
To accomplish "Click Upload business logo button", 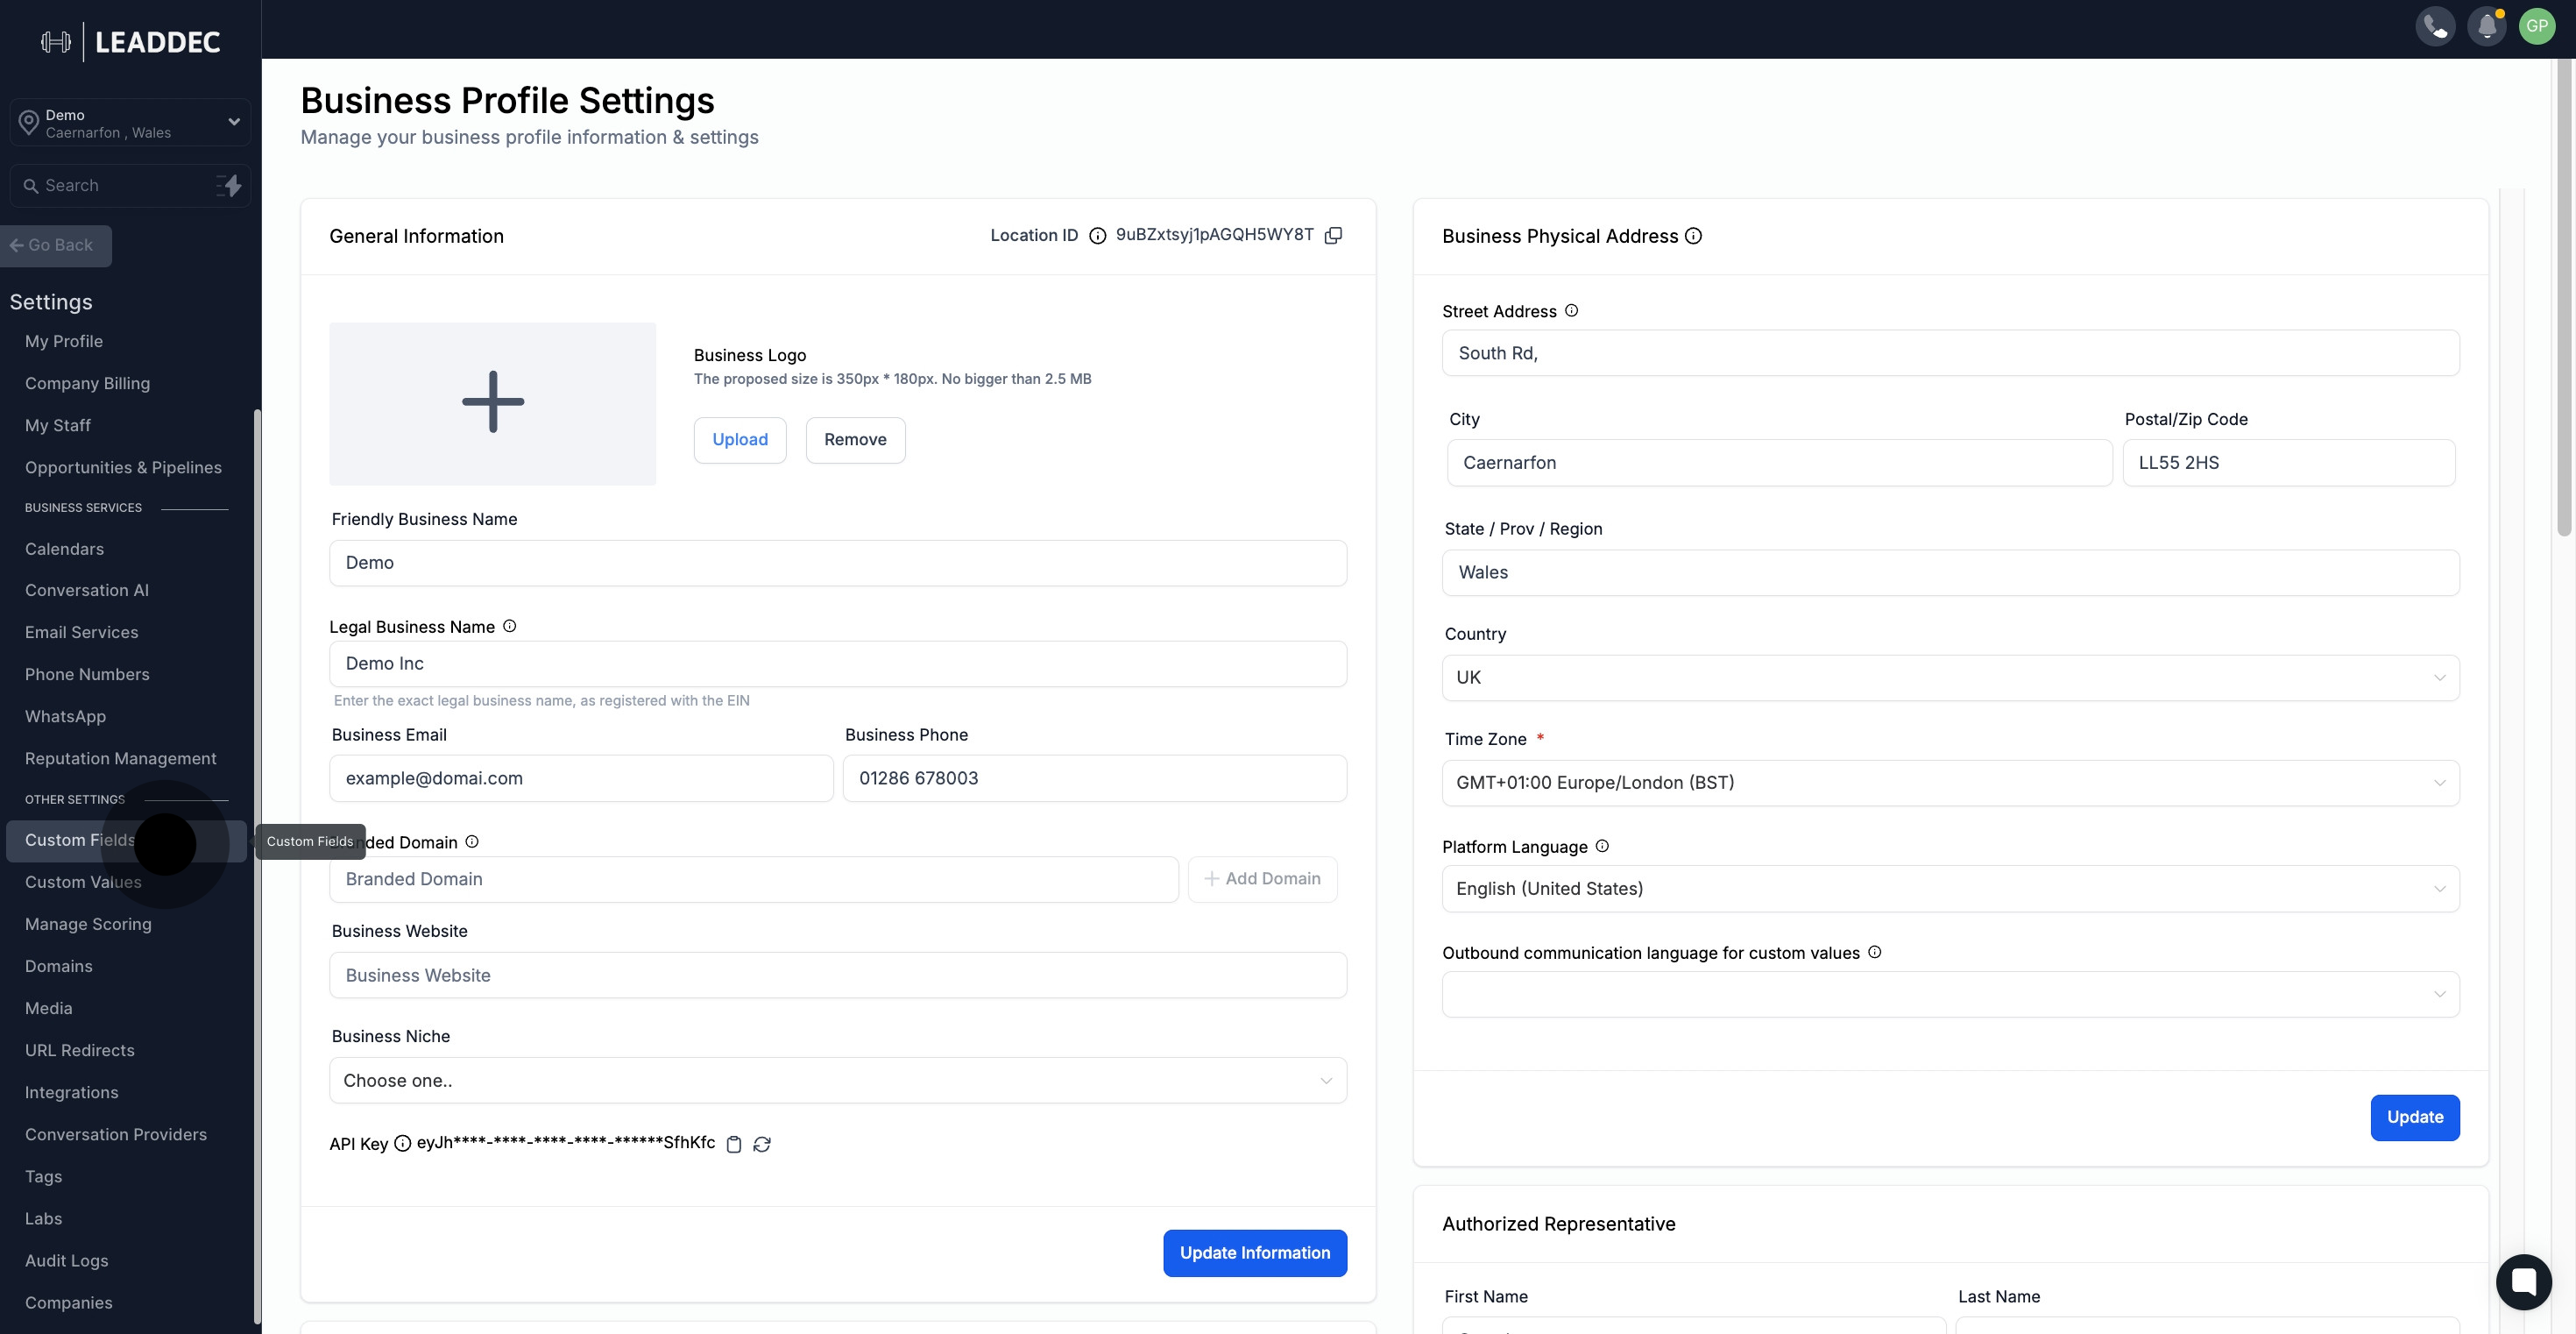I will pos(740,440).
